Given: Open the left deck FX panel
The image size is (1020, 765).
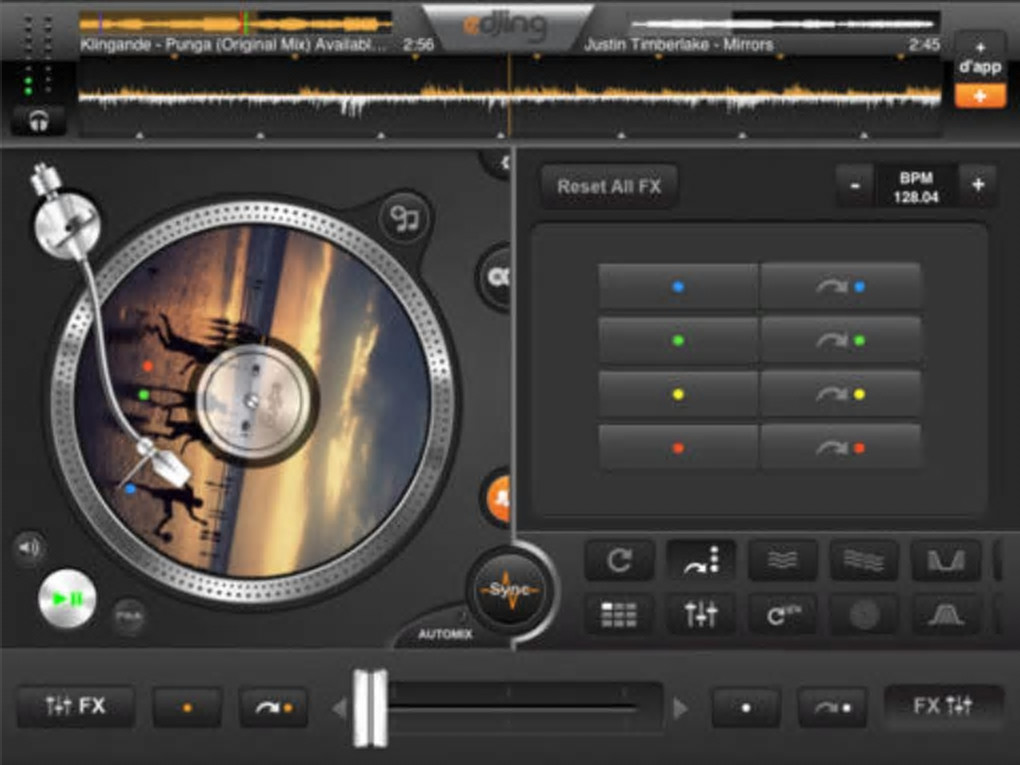Looking at the screenshot, I should pyautogui.click(x=75, y=706).
